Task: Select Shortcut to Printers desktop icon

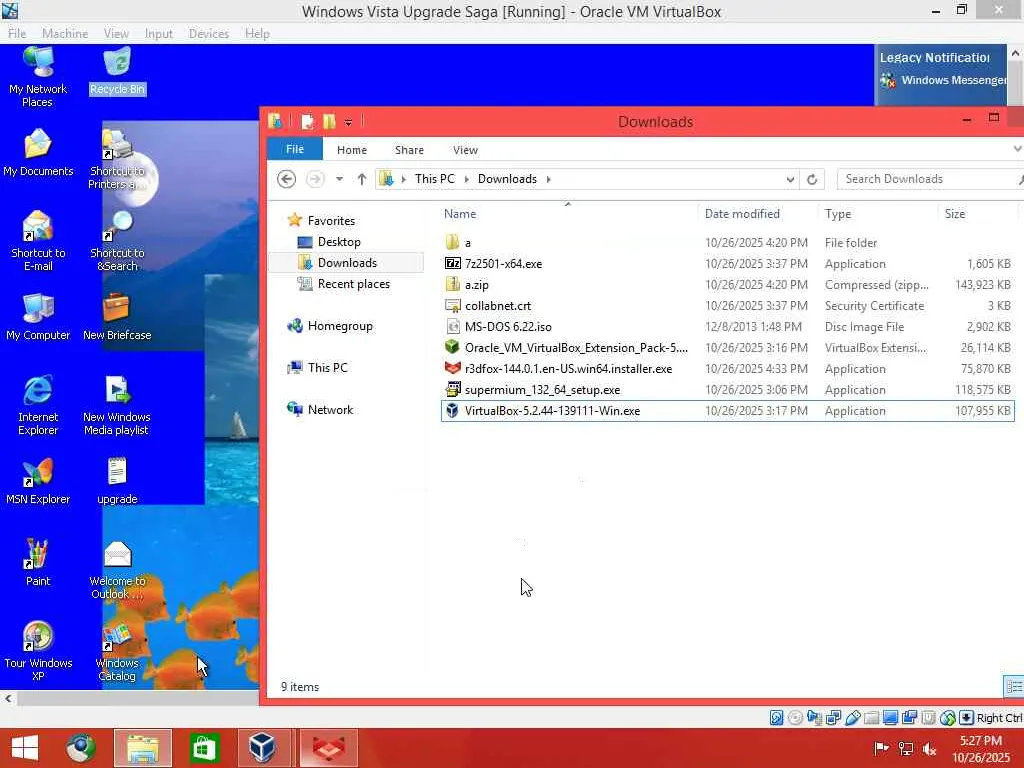Action: point(118,159)
